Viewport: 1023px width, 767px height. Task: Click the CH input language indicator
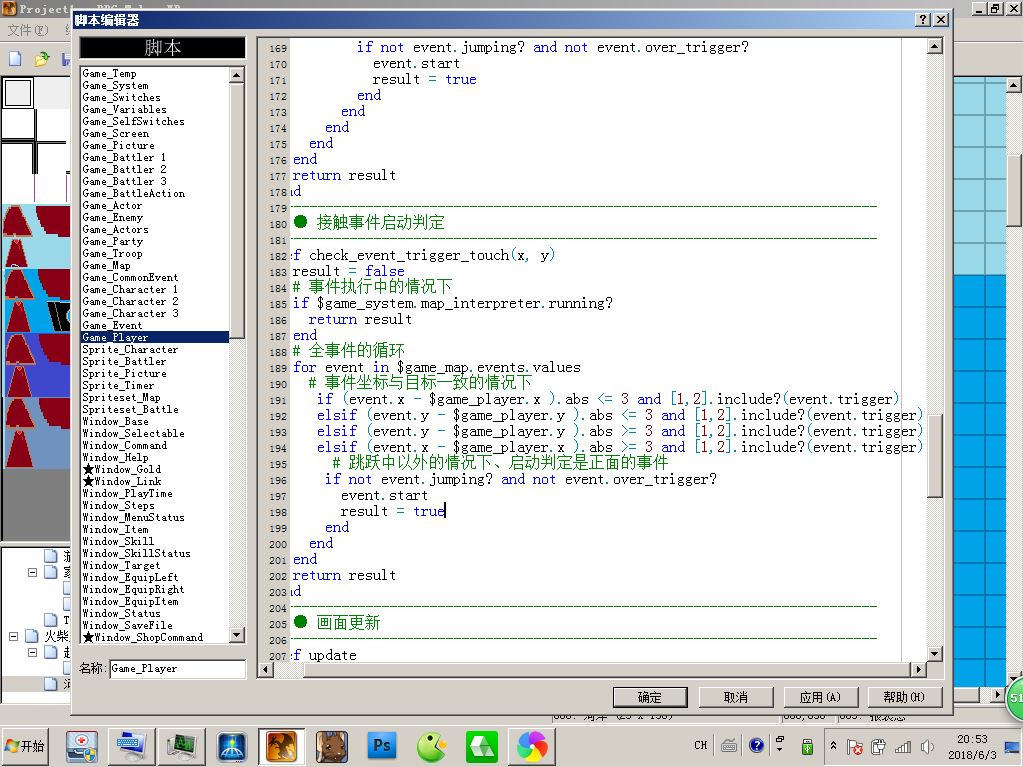(701, 745)
